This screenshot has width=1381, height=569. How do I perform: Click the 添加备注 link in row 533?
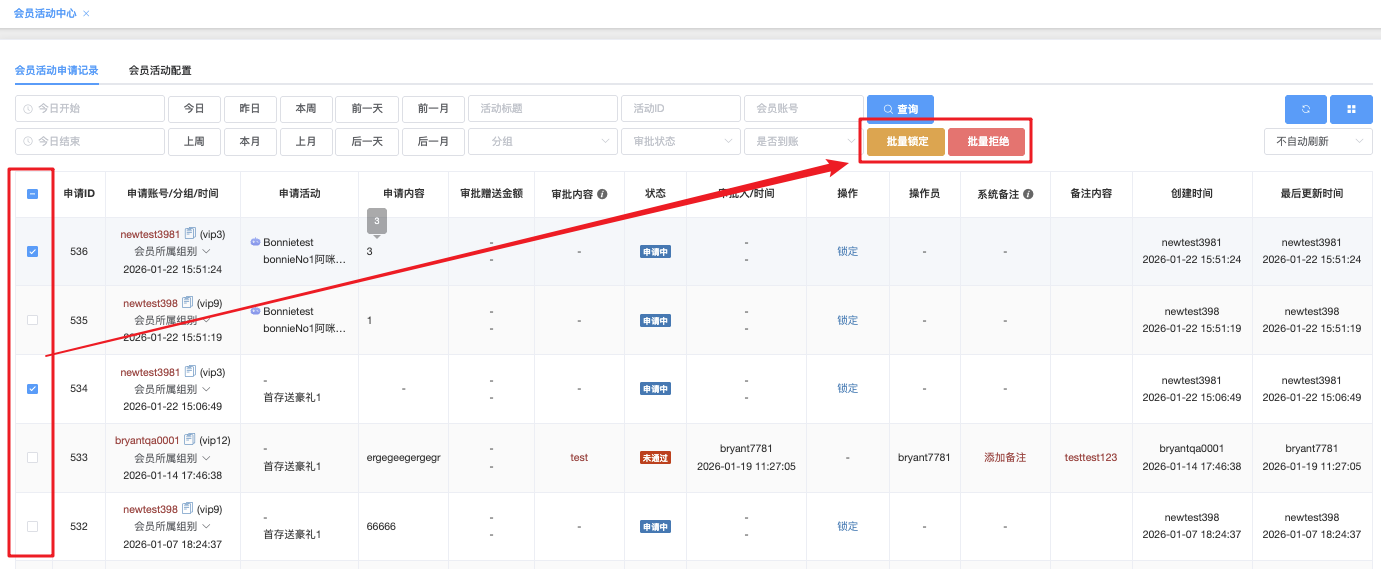point(1005,457)
